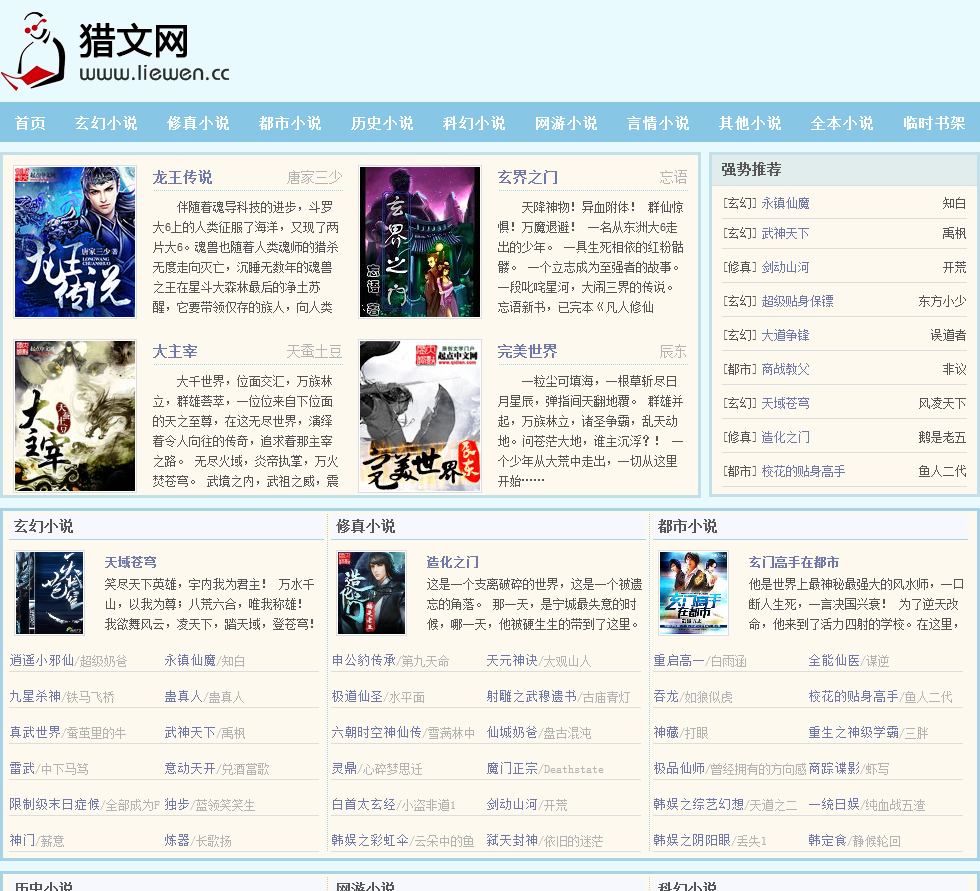Image resolution: width=980 pixels, height=891 pixels.
Task: Open 大道争锋 recommendation
Action: point(786,335)
